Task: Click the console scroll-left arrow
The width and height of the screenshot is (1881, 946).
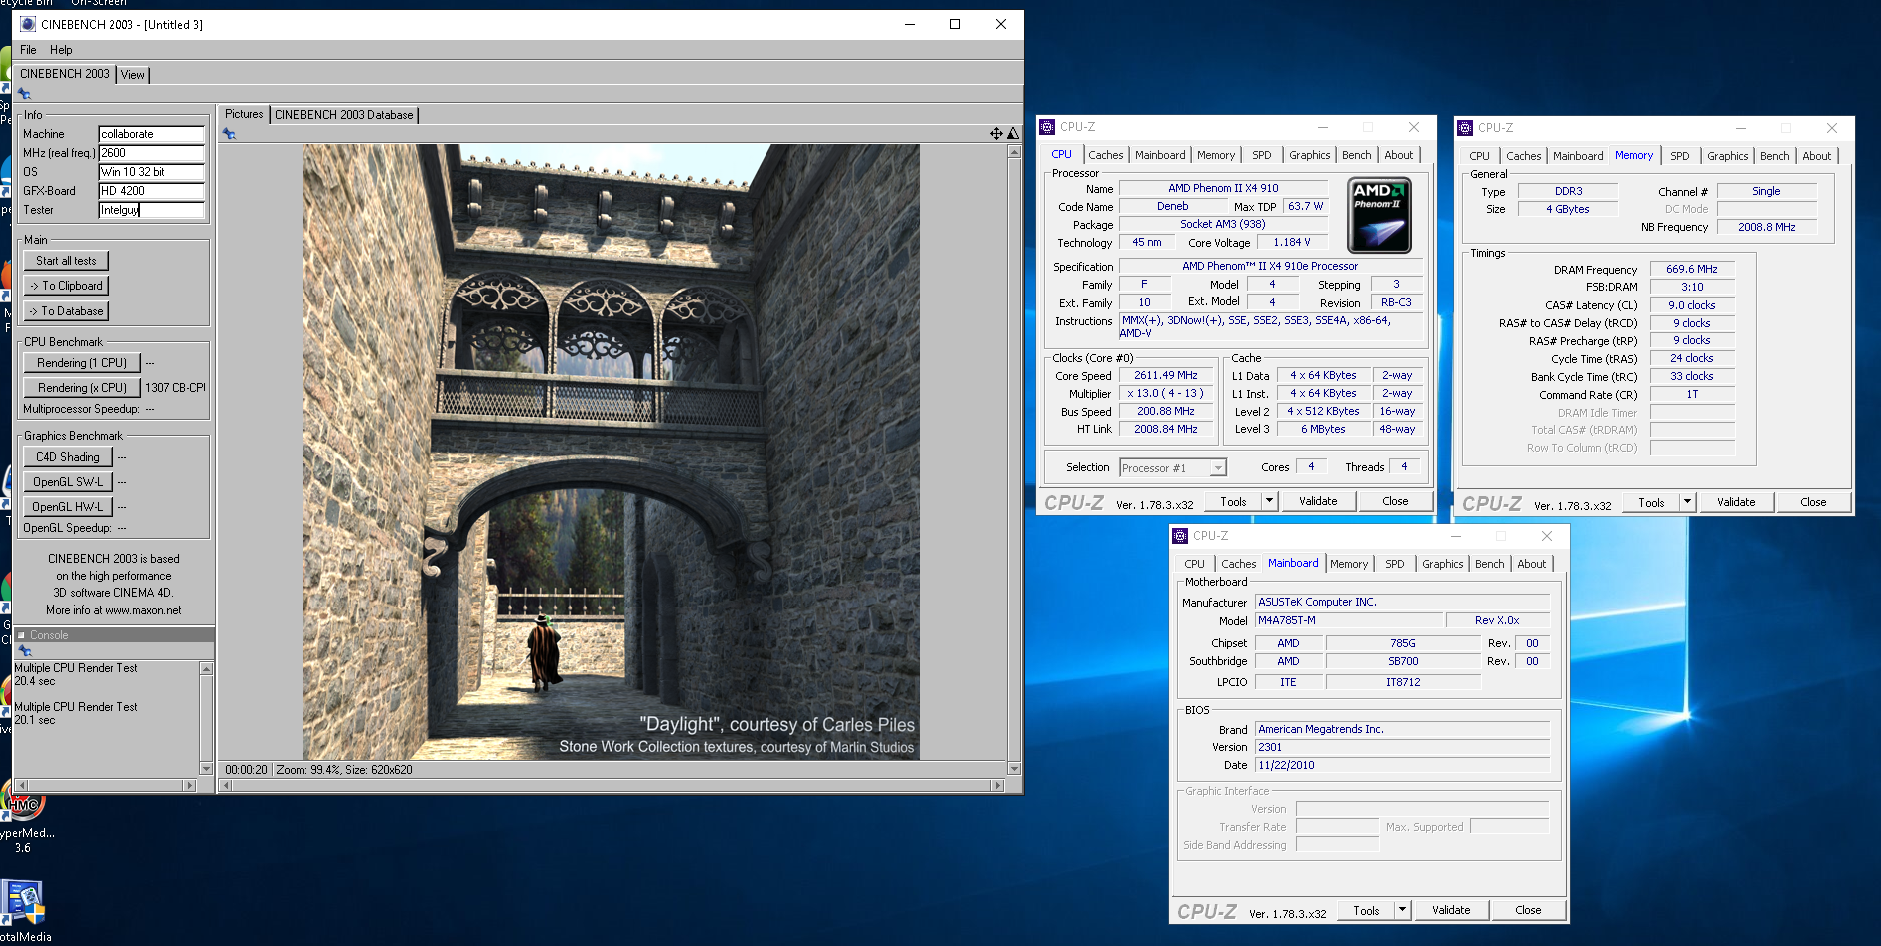Action: point(21,786)
